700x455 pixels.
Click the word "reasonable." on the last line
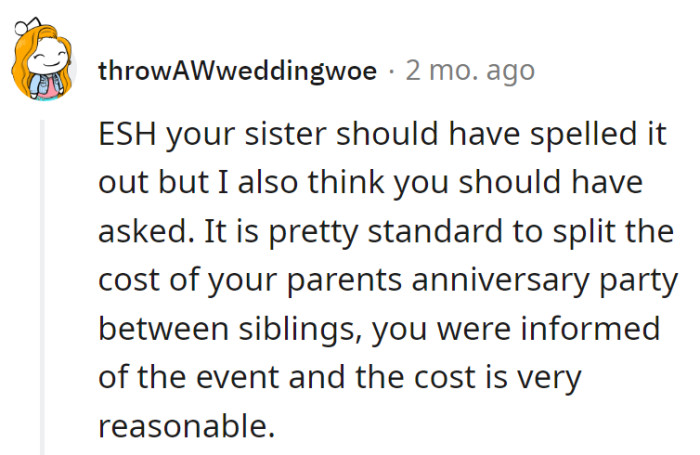pyautogui.click(x=186, y=425)
